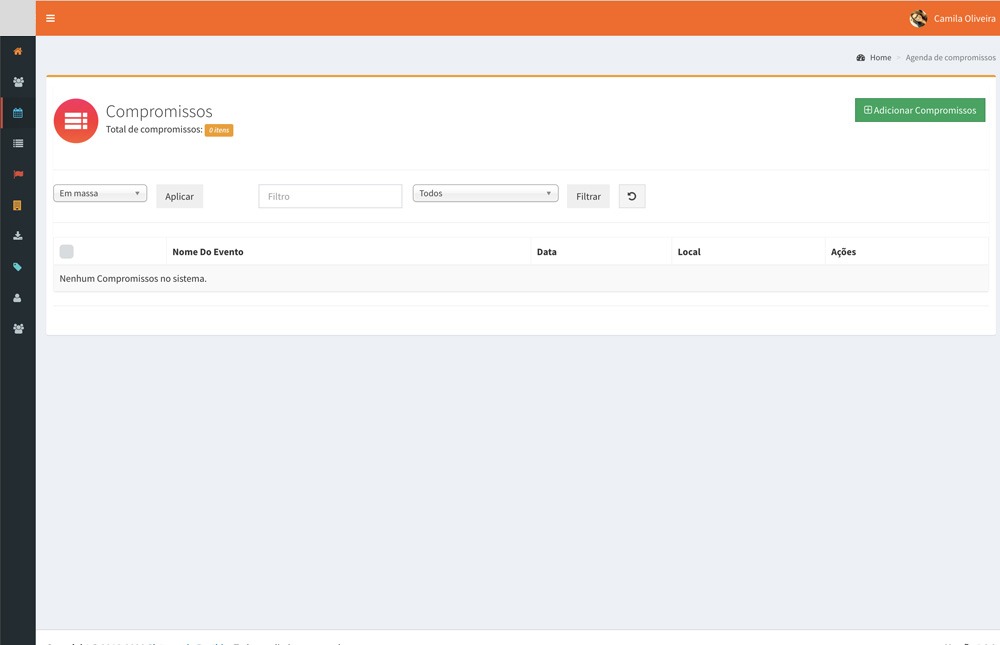
Task: Click the orange 0 itens badge
Action: pos(219,130)
